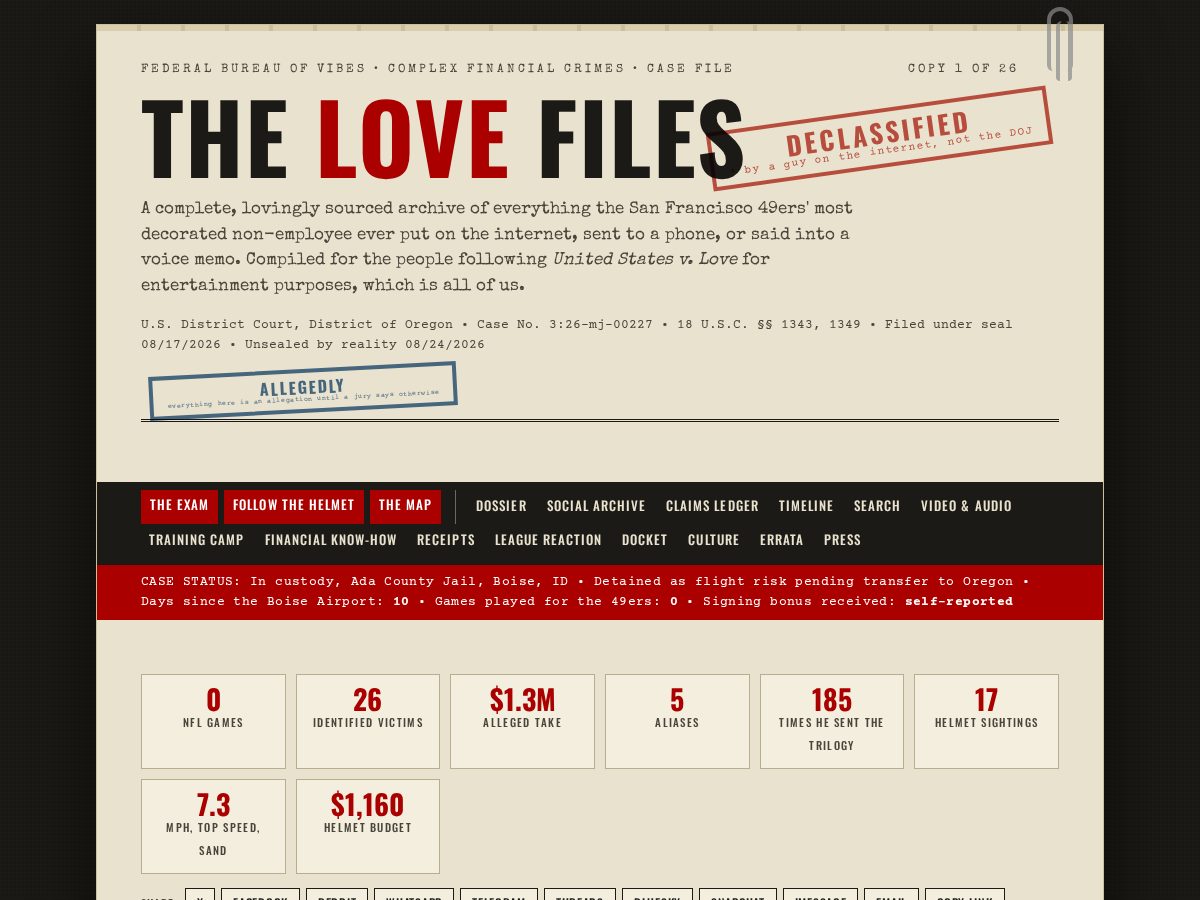The height and width of the screenshot is (900, 1200).
Task: Click 'Unsealed by reality 08/24/2026' text
Action: click(365, 344)
